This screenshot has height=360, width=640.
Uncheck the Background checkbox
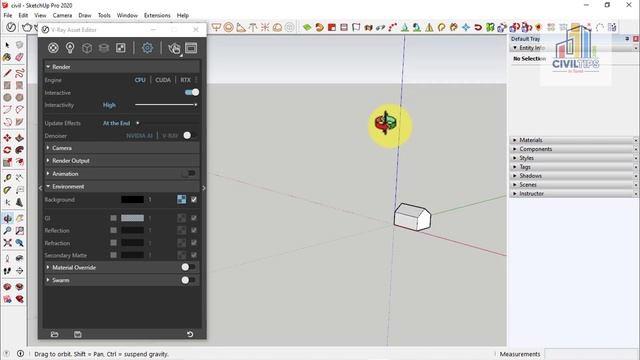coord(194,200)
